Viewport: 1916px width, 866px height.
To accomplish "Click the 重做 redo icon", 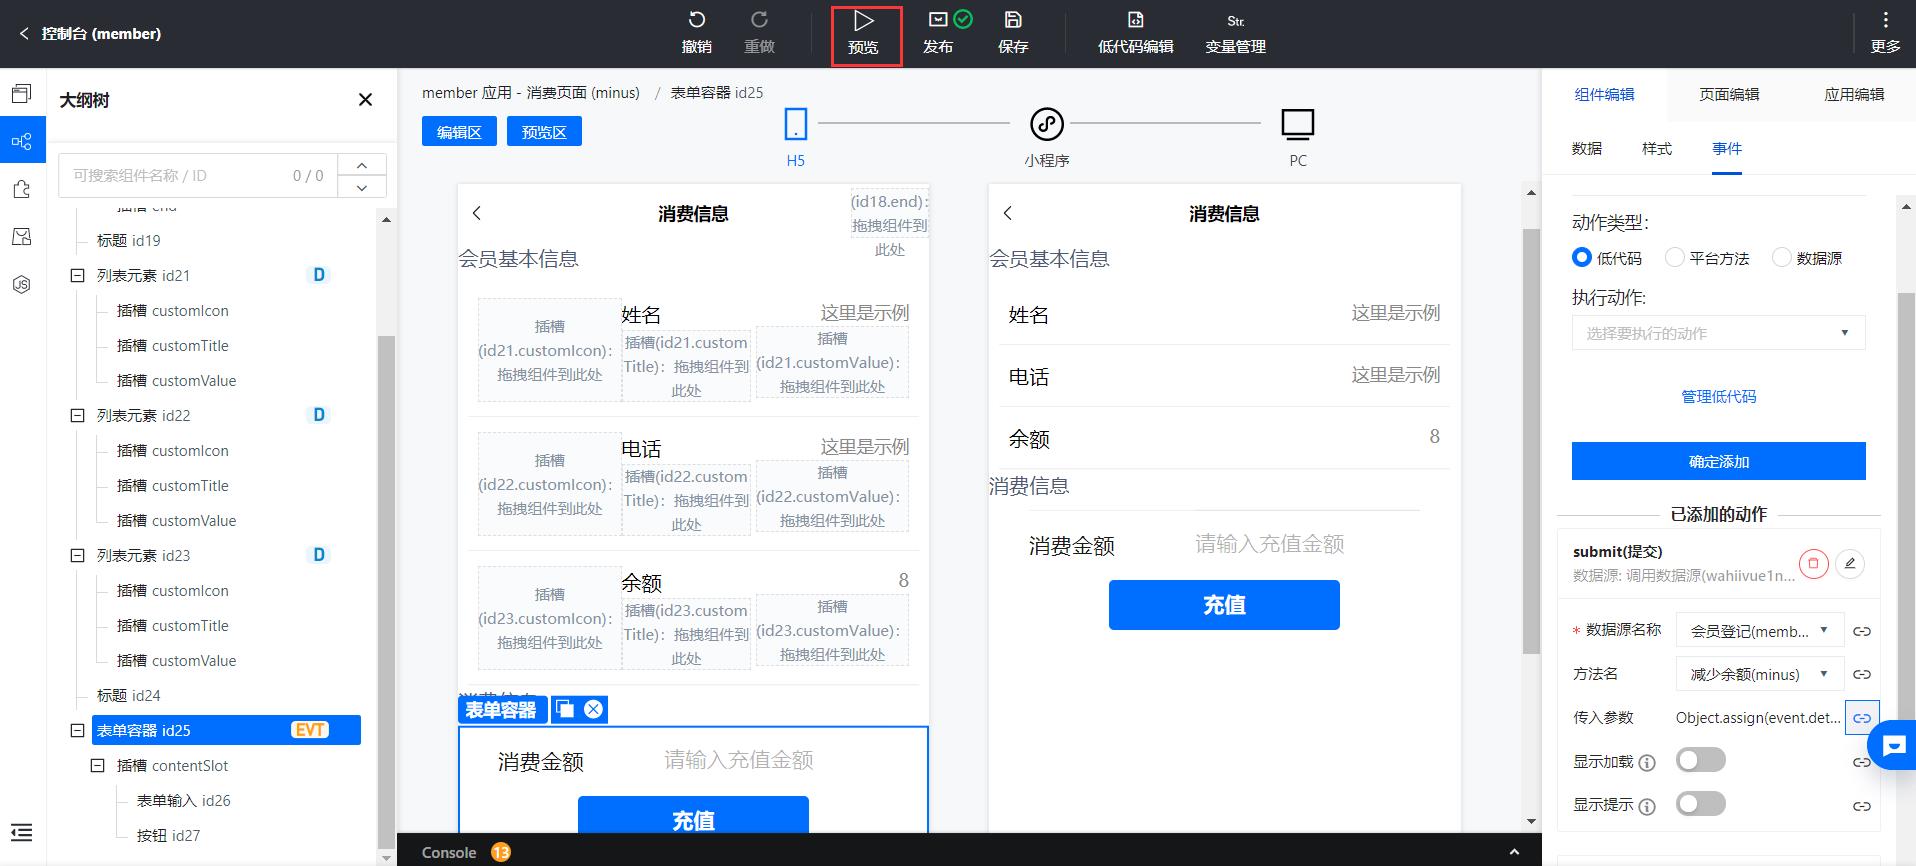I will [759, 20].
